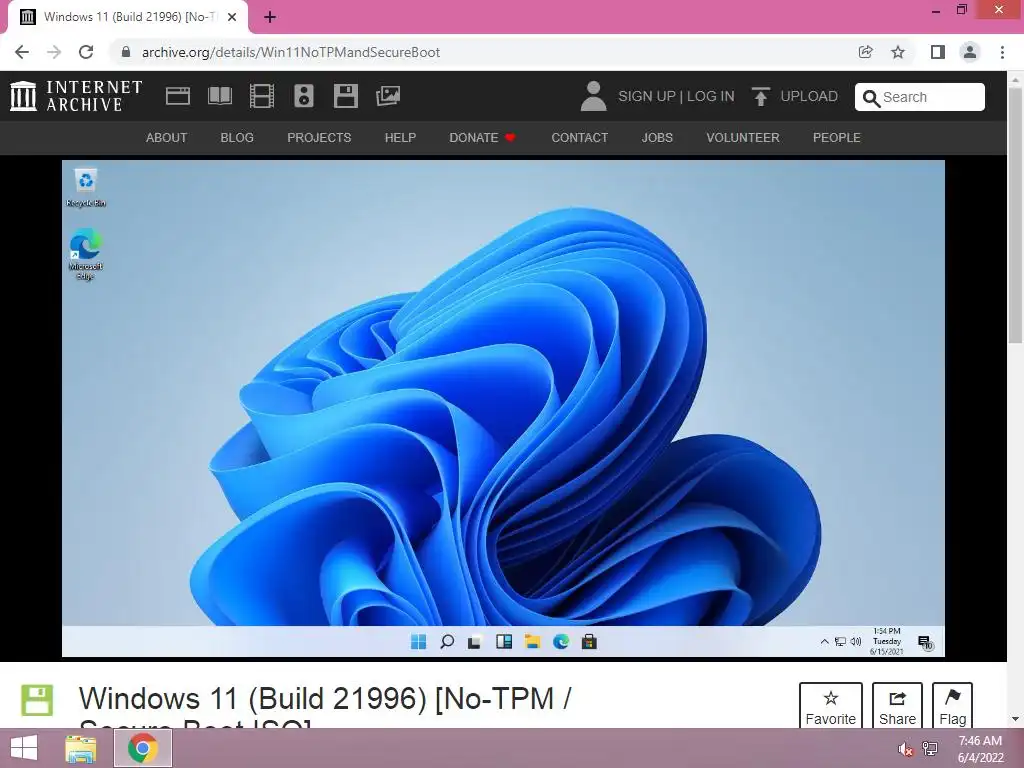Click the green software floppy icon near title

click(37, 700)
